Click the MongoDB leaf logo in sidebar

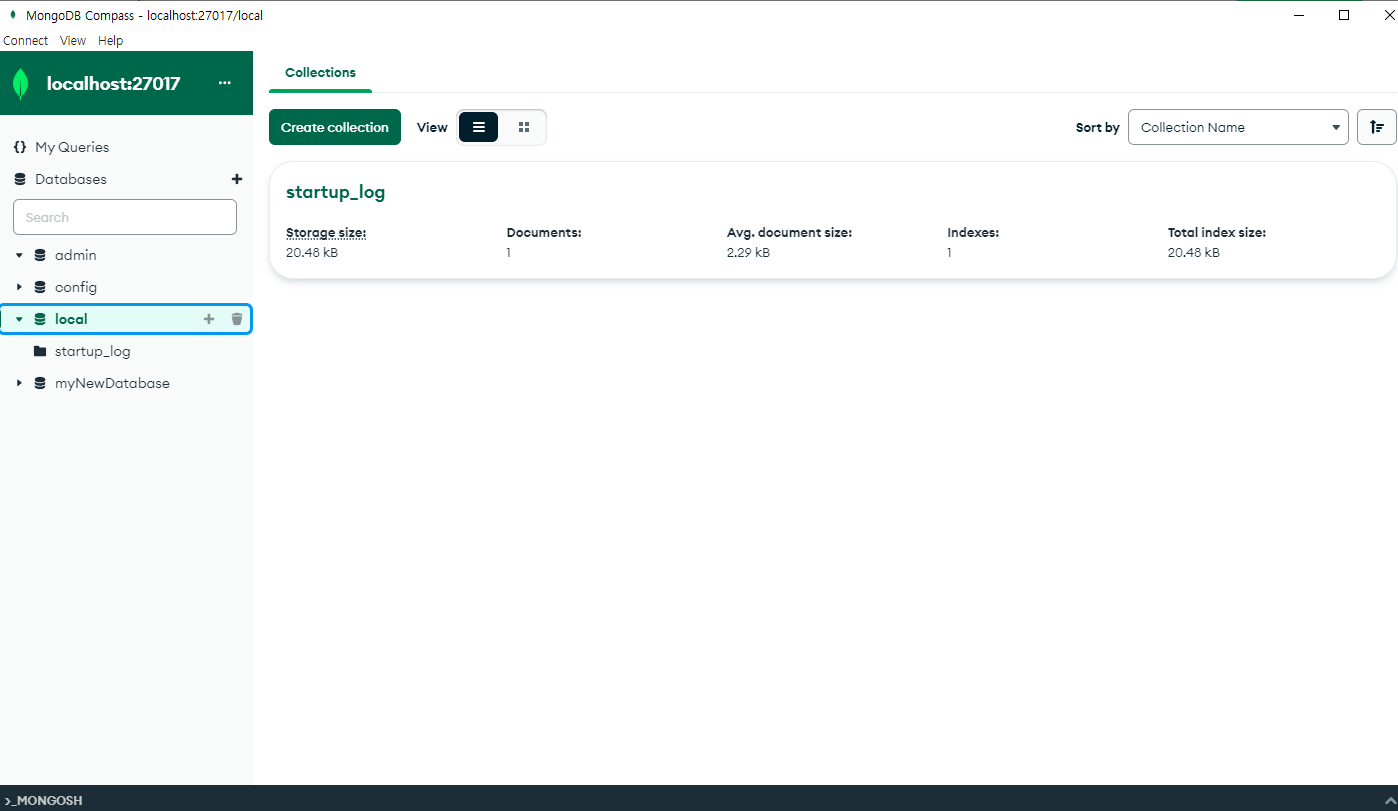[20, 84]
